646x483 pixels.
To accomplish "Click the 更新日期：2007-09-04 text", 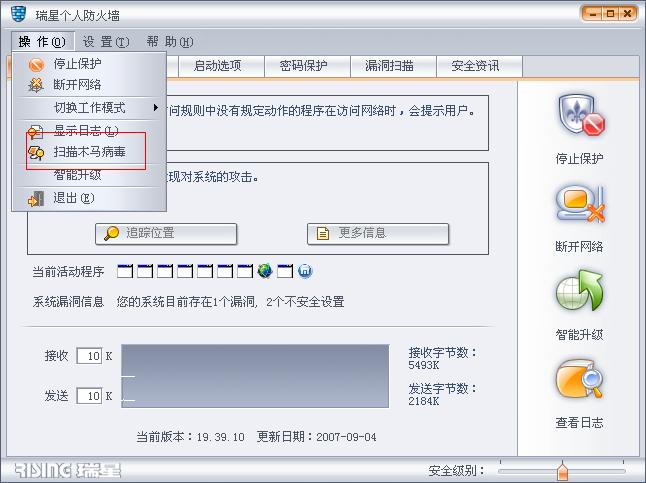I will (x=316, y=437).
